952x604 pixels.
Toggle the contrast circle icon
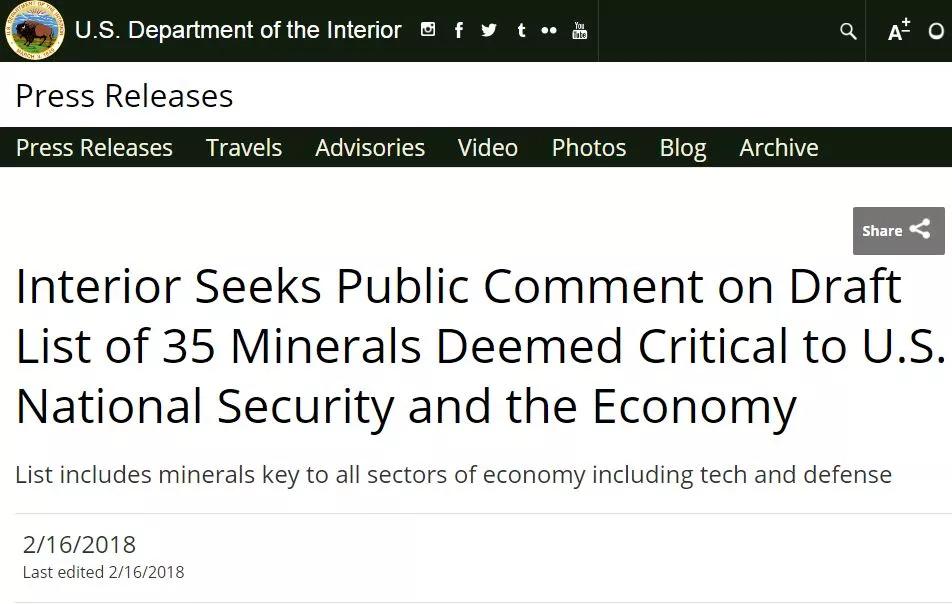937,31
